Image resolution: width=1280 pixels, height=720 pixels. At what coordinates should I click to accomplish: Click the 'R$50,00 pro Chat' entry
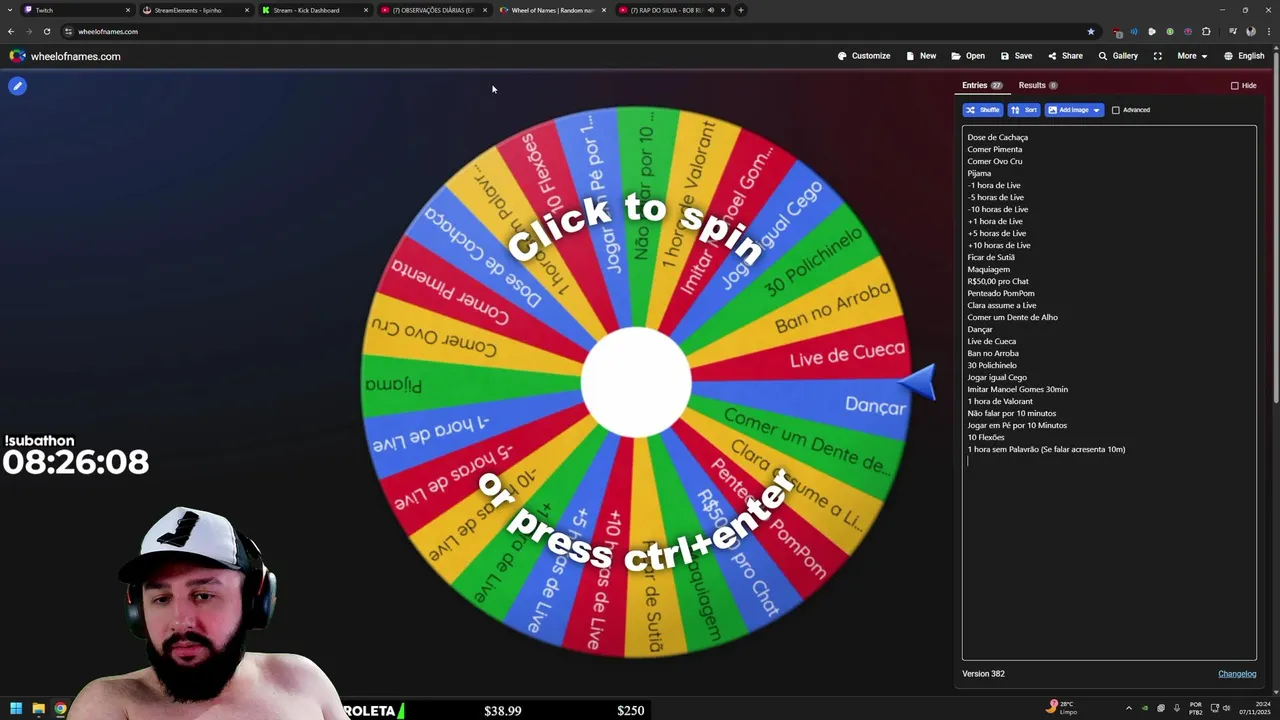[998, 281]
